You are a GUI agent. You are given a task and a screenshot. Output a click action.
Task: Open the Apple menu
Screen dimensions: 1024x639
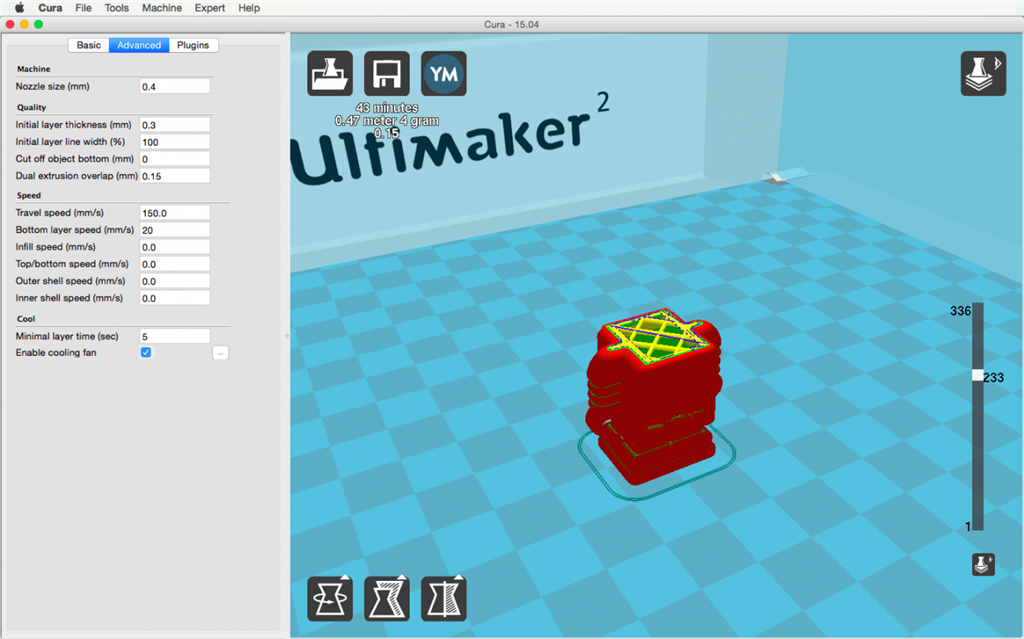click(x=20, y=8)
